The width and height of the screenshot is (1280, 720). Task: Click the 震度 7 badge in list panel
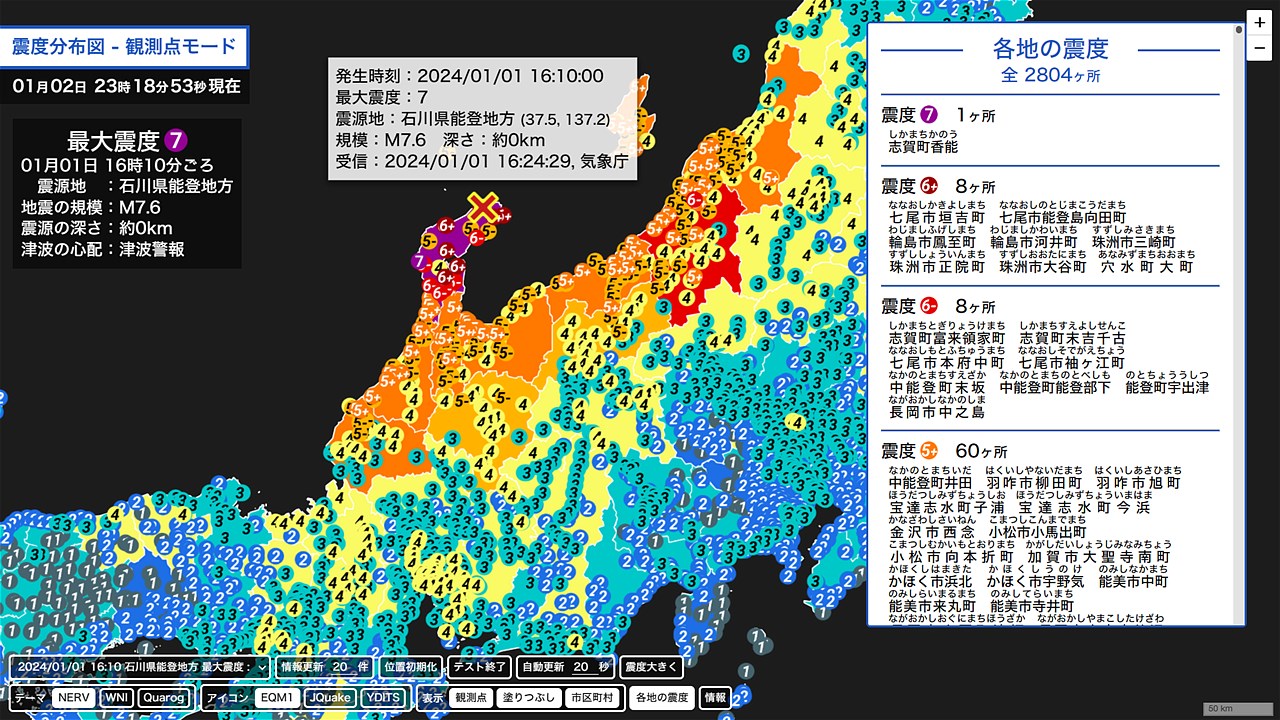tap(929, 114)
